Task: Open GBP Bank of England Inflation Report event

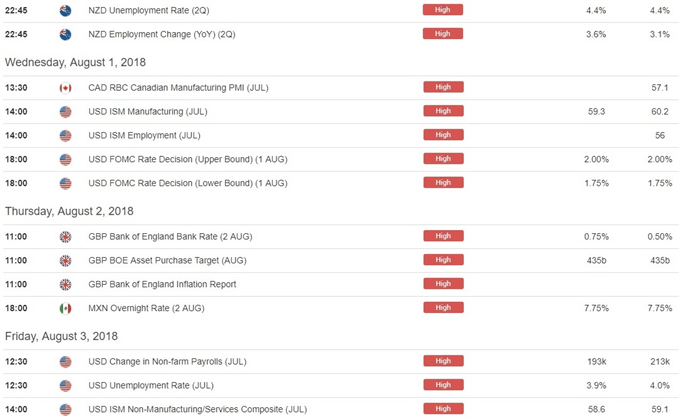Action: coord(162,284)
